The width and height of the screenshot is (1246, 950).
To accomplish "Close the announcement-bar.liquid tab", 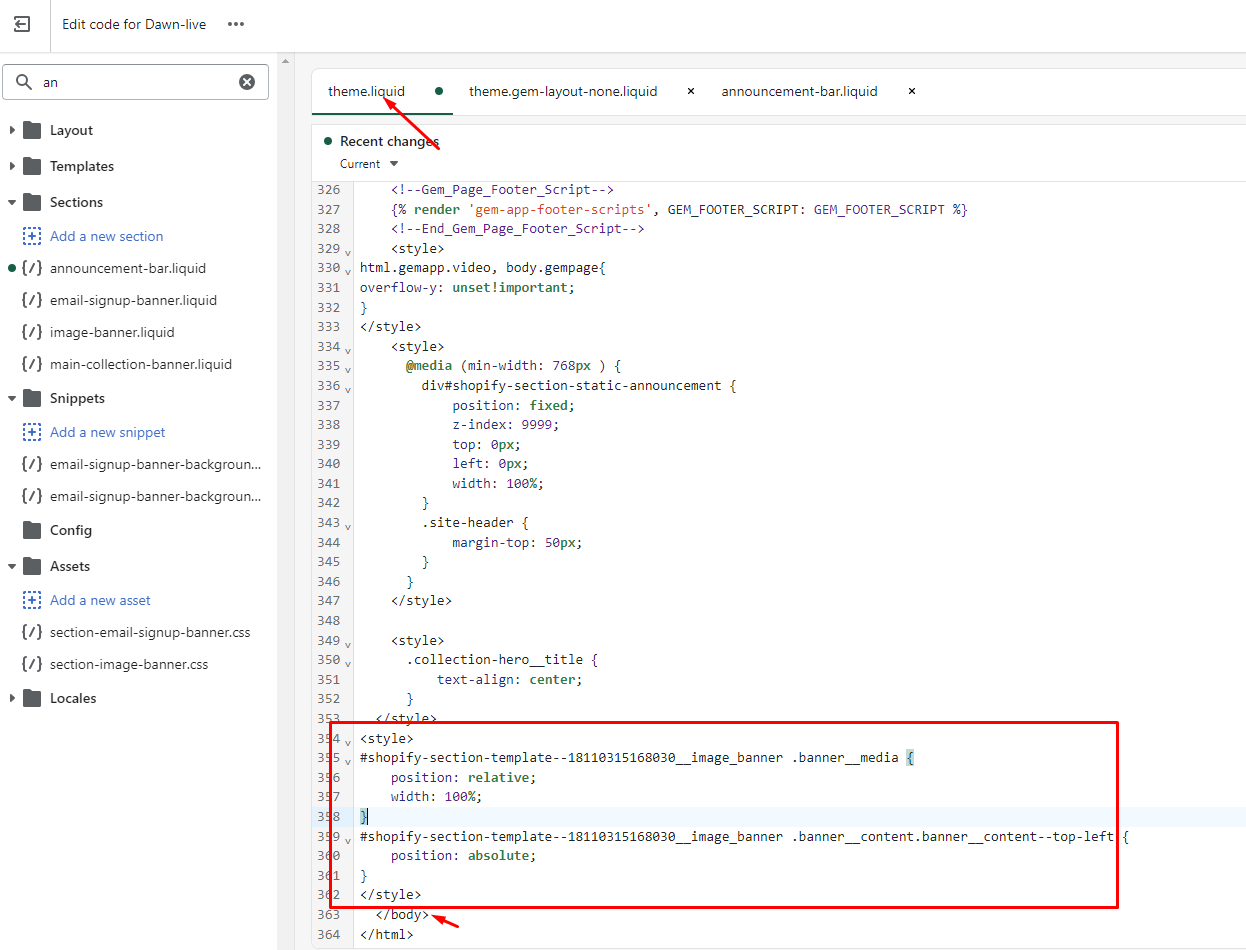I will pyautogui.click(x=912, y=91).
